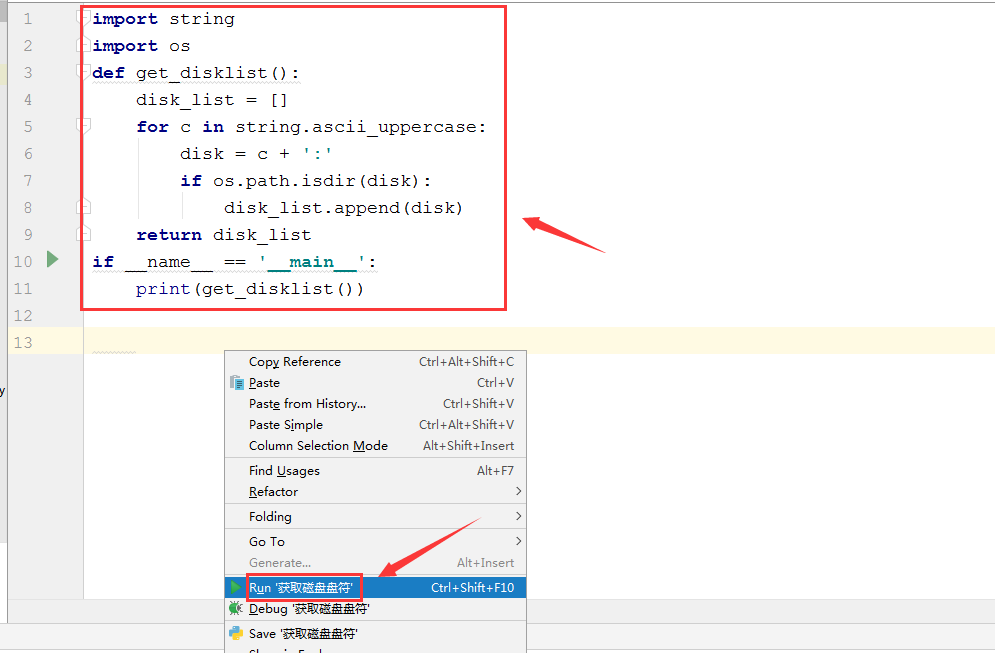Select Paste Simple option
This screenshot has width=995, height=653.
(375, 425)
